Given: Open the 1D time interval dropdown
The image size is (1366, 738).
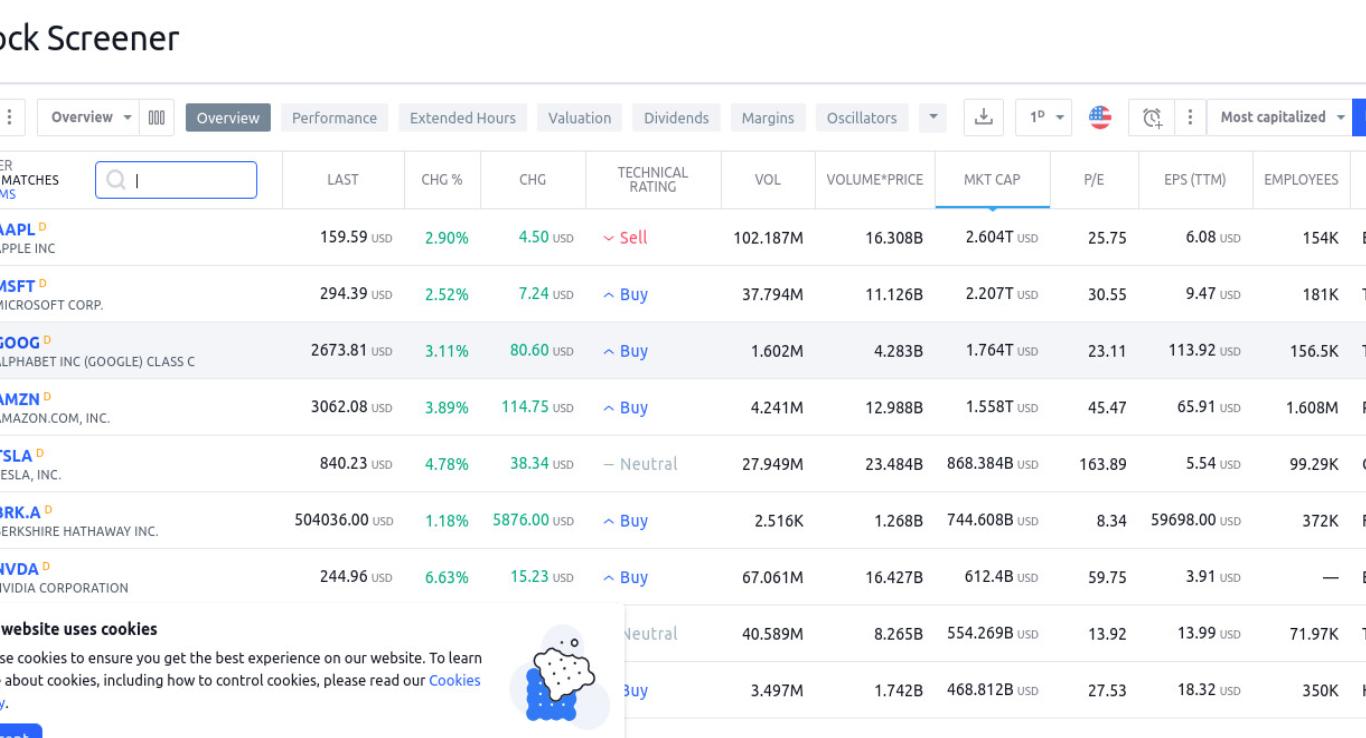Looking at the screenshot, I should [x=1043, y=117].
